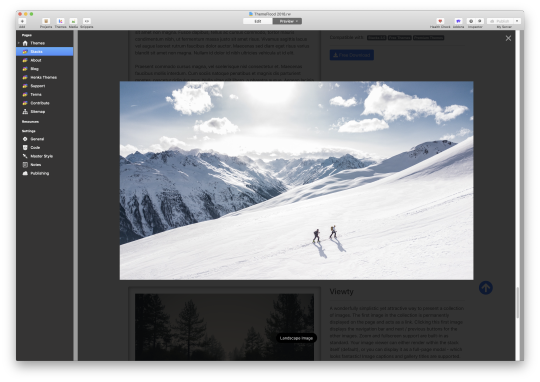Image resolution: width=540 pixels, height=382 pixels.
Task: Click the Publish button
Action: click(x=500, y=21)
